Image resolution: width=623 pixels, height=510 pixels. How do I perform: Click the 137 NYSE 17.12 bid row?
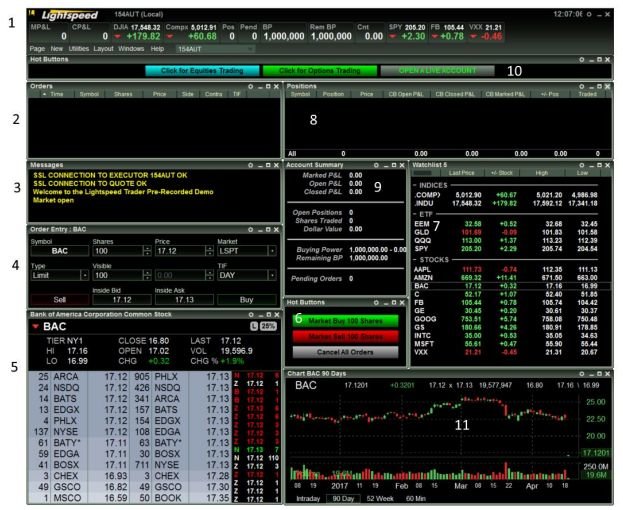(79, 432)
